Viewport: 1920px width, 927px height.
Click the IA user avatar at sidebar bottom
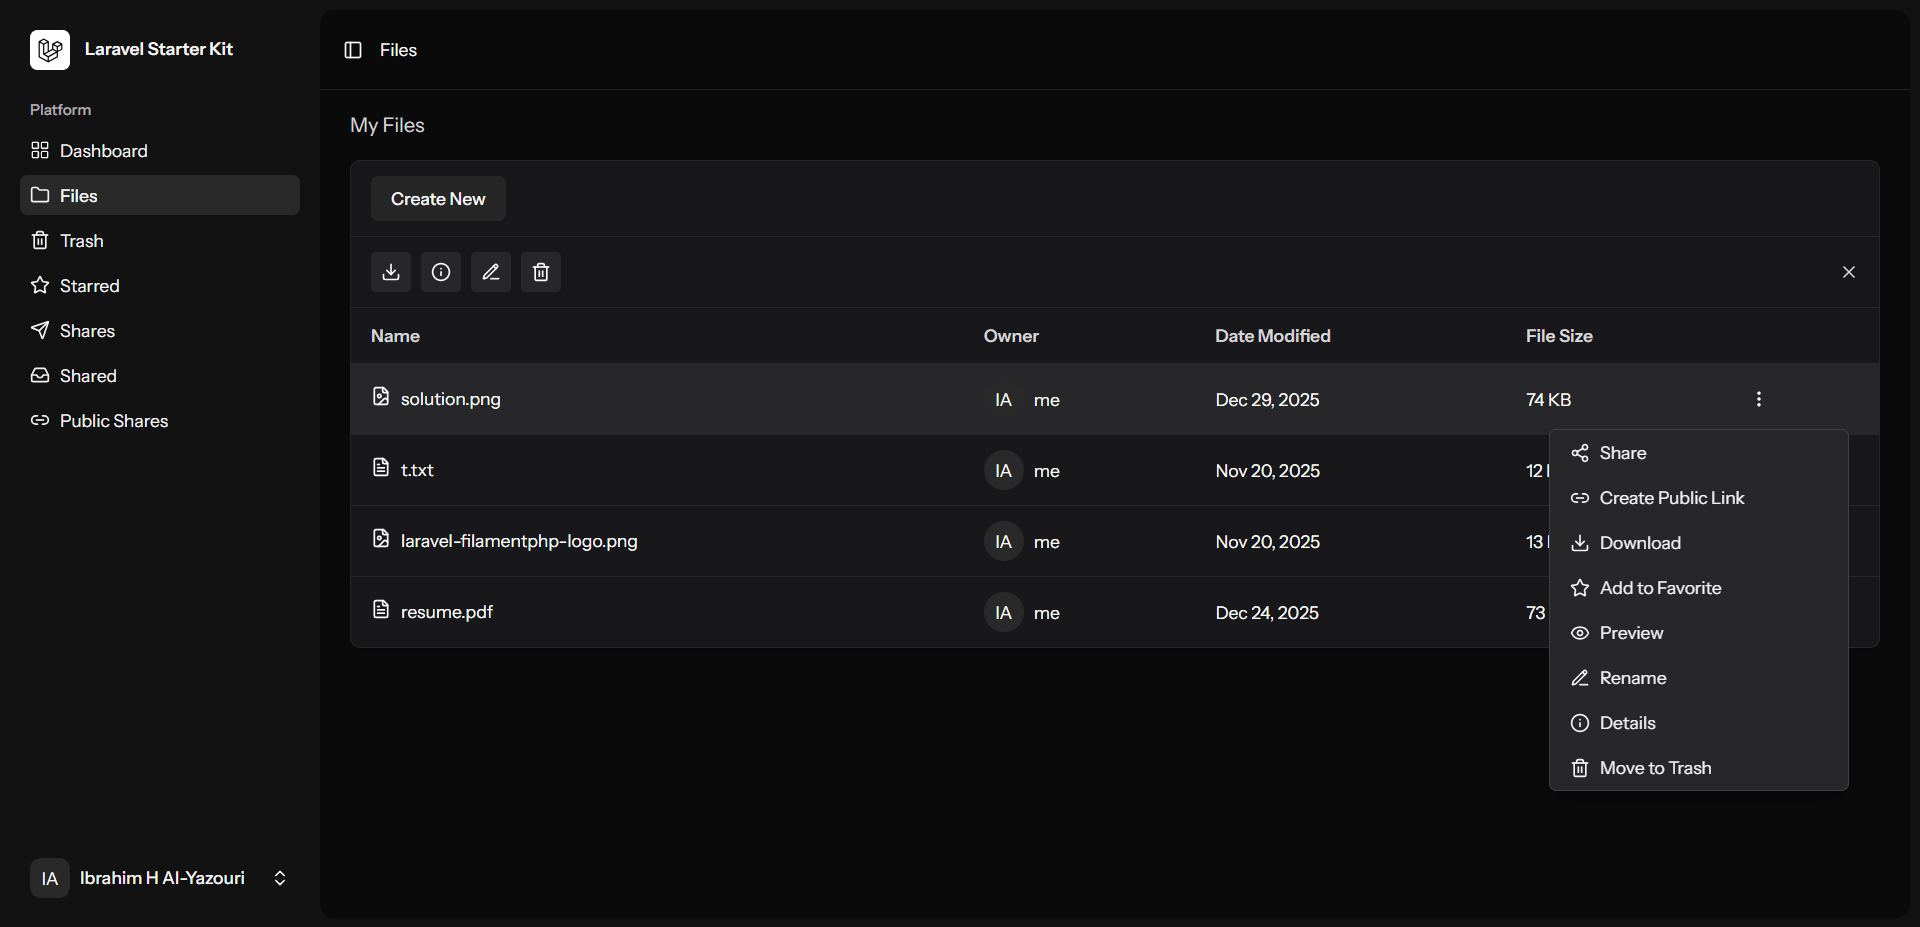click(50, 878)
